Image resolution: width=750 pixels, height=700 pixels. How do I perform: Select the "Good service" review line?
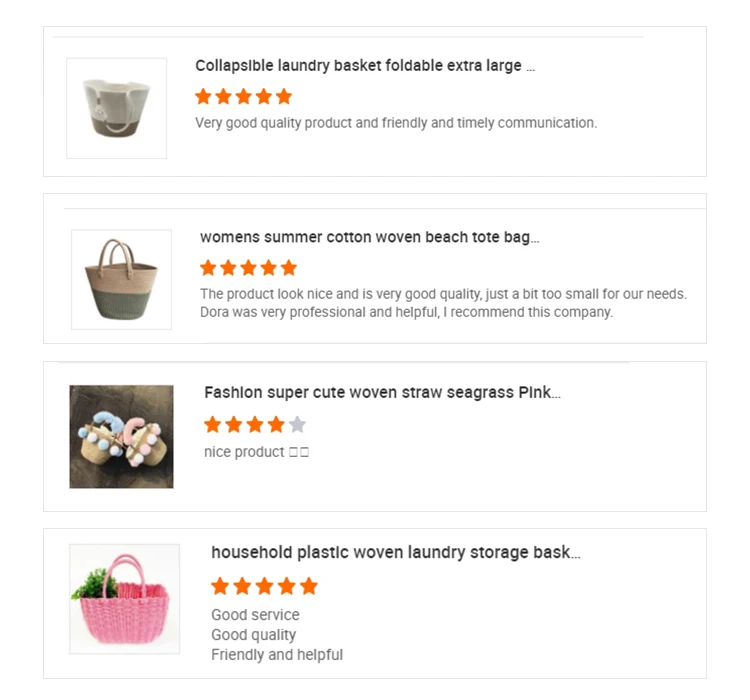point(255,615)
